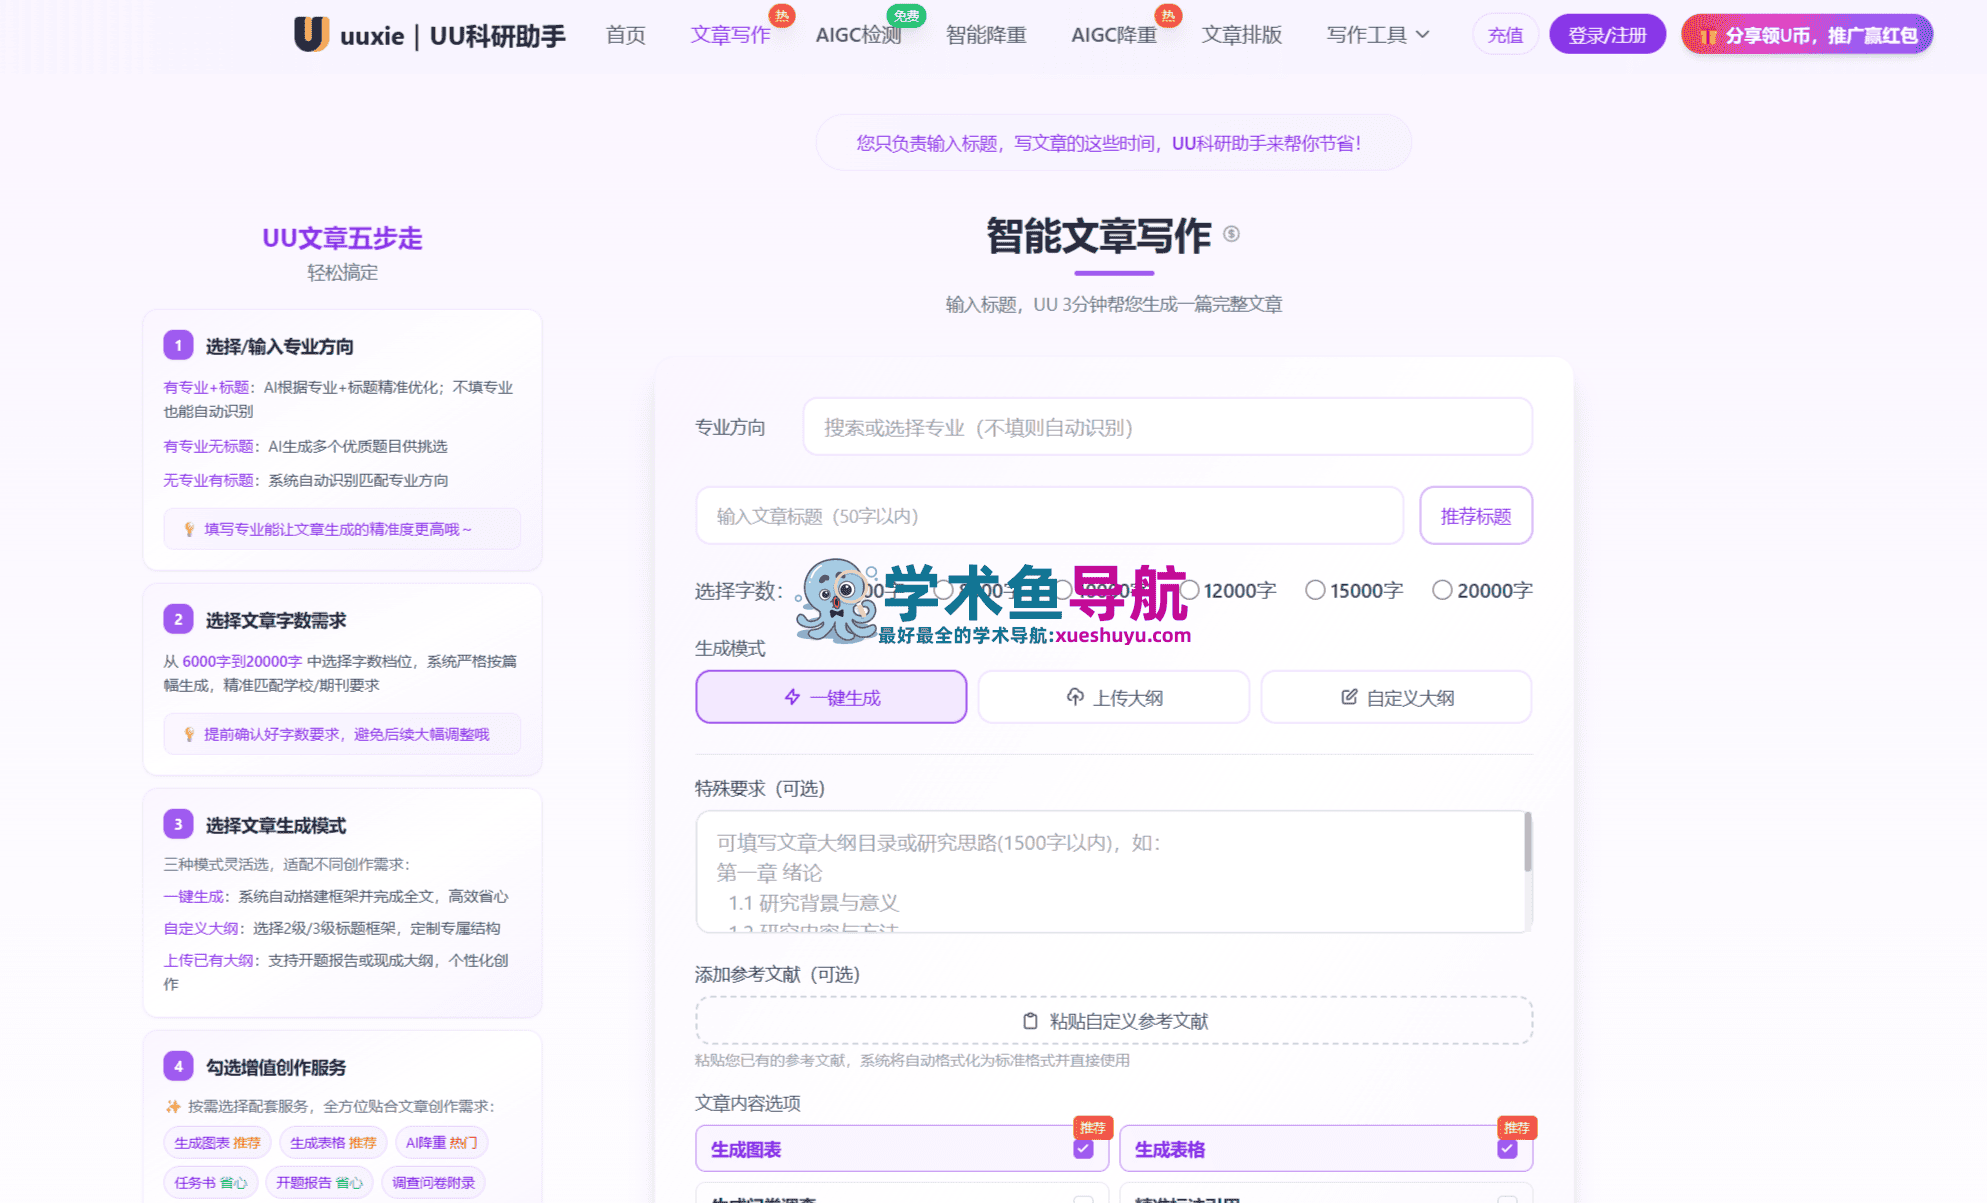Click the 一键生成 purple text in step 3
Screen dimensions: 1987x1203
193,896
